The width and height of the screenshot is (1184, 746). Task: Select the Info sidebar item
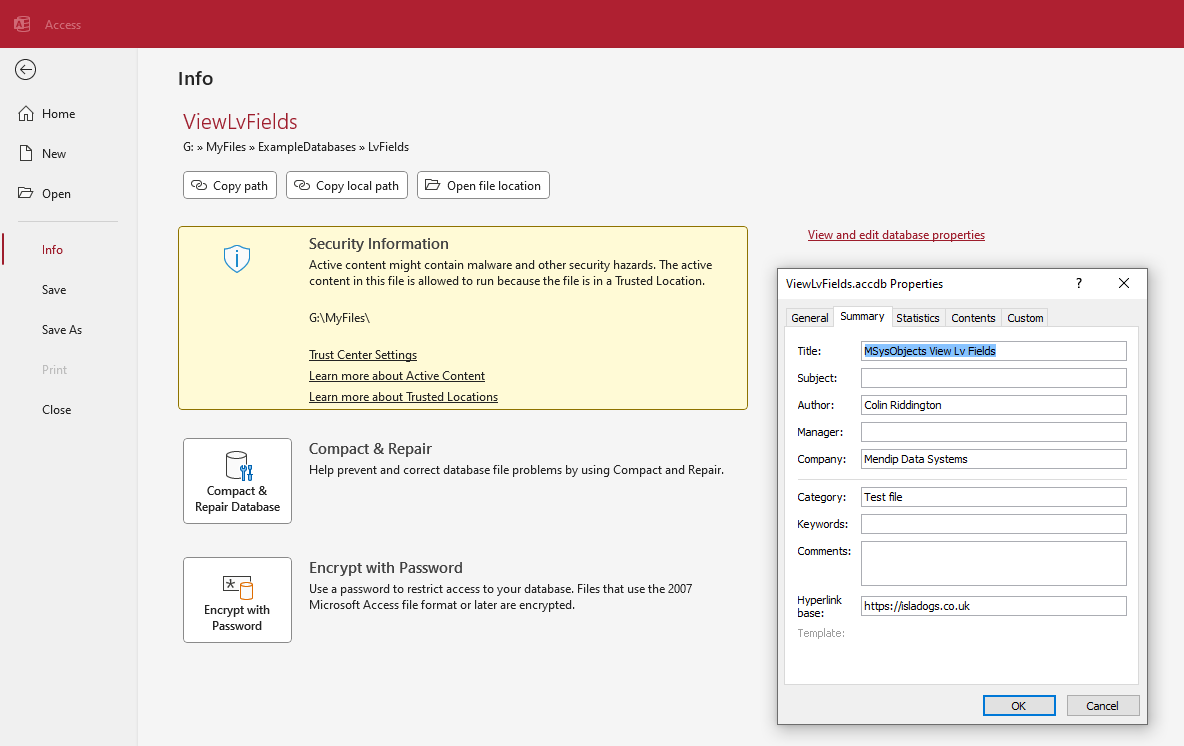(x=52, y=250)
